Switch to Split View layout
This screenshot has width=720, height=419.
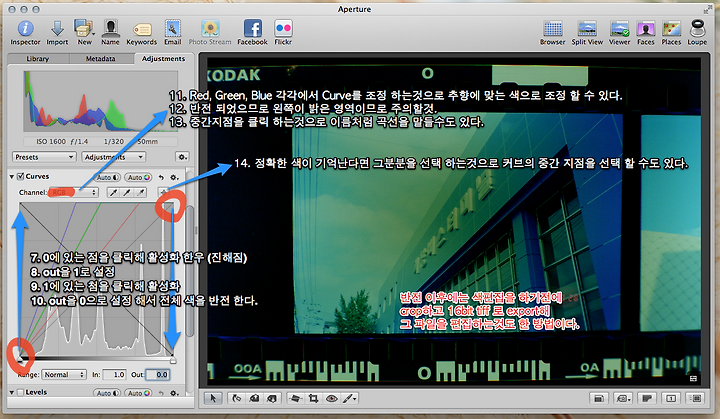[587, 33]
